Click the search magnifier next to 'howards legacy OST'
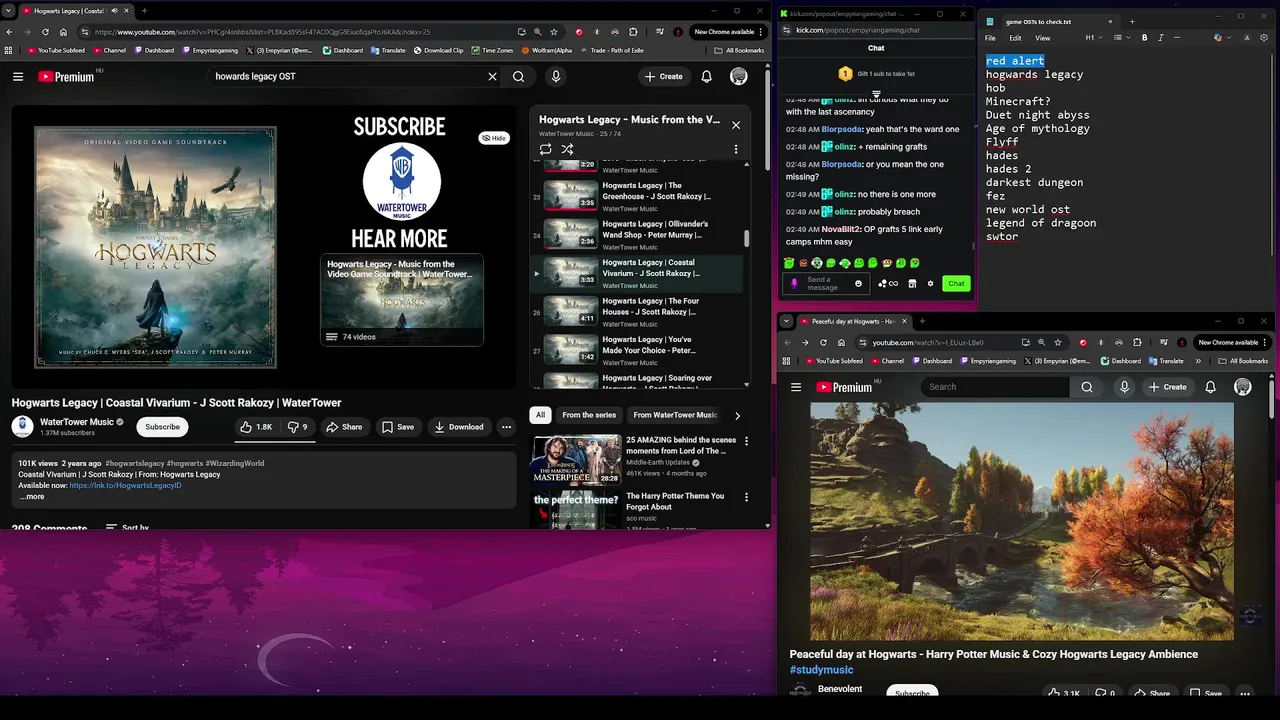1280x720 pixels. coord(518,76)
